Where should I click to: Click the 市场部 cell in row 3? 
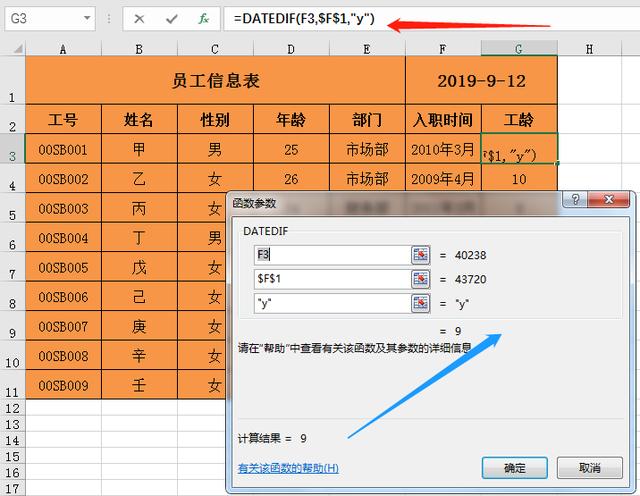point(367,149)
